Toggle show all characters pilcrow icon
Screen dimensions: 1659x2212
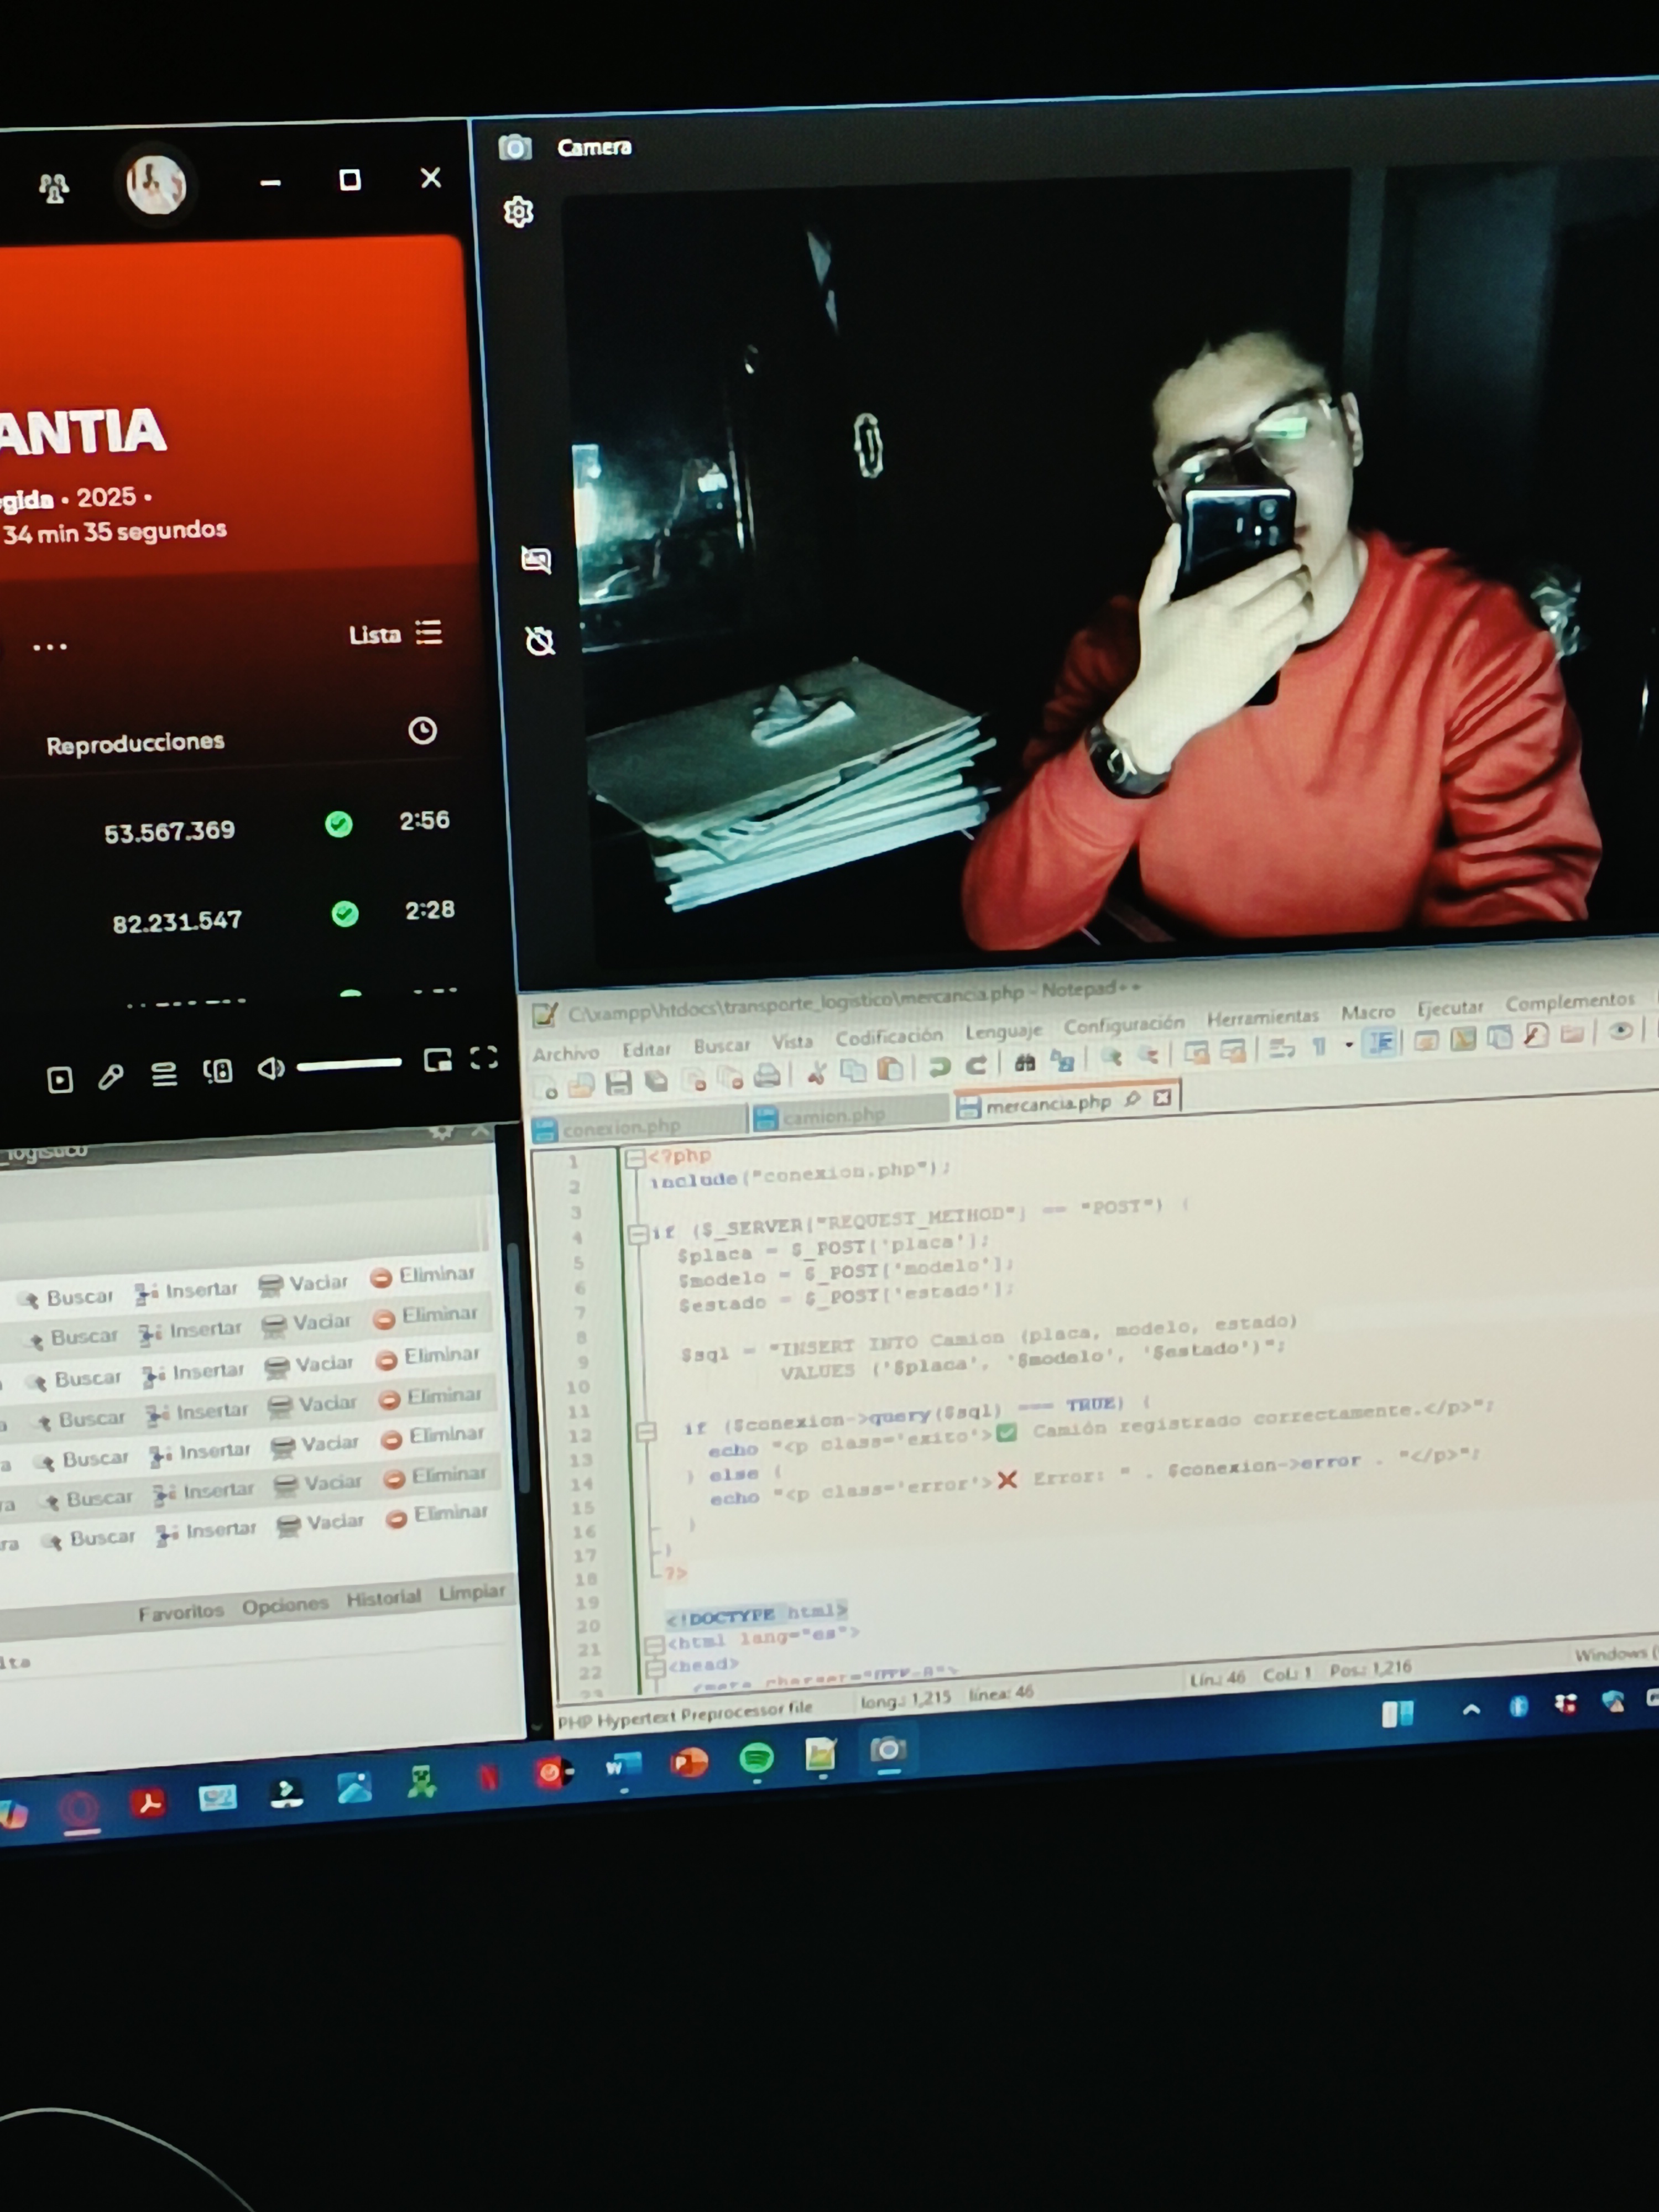[1319, 1047]
